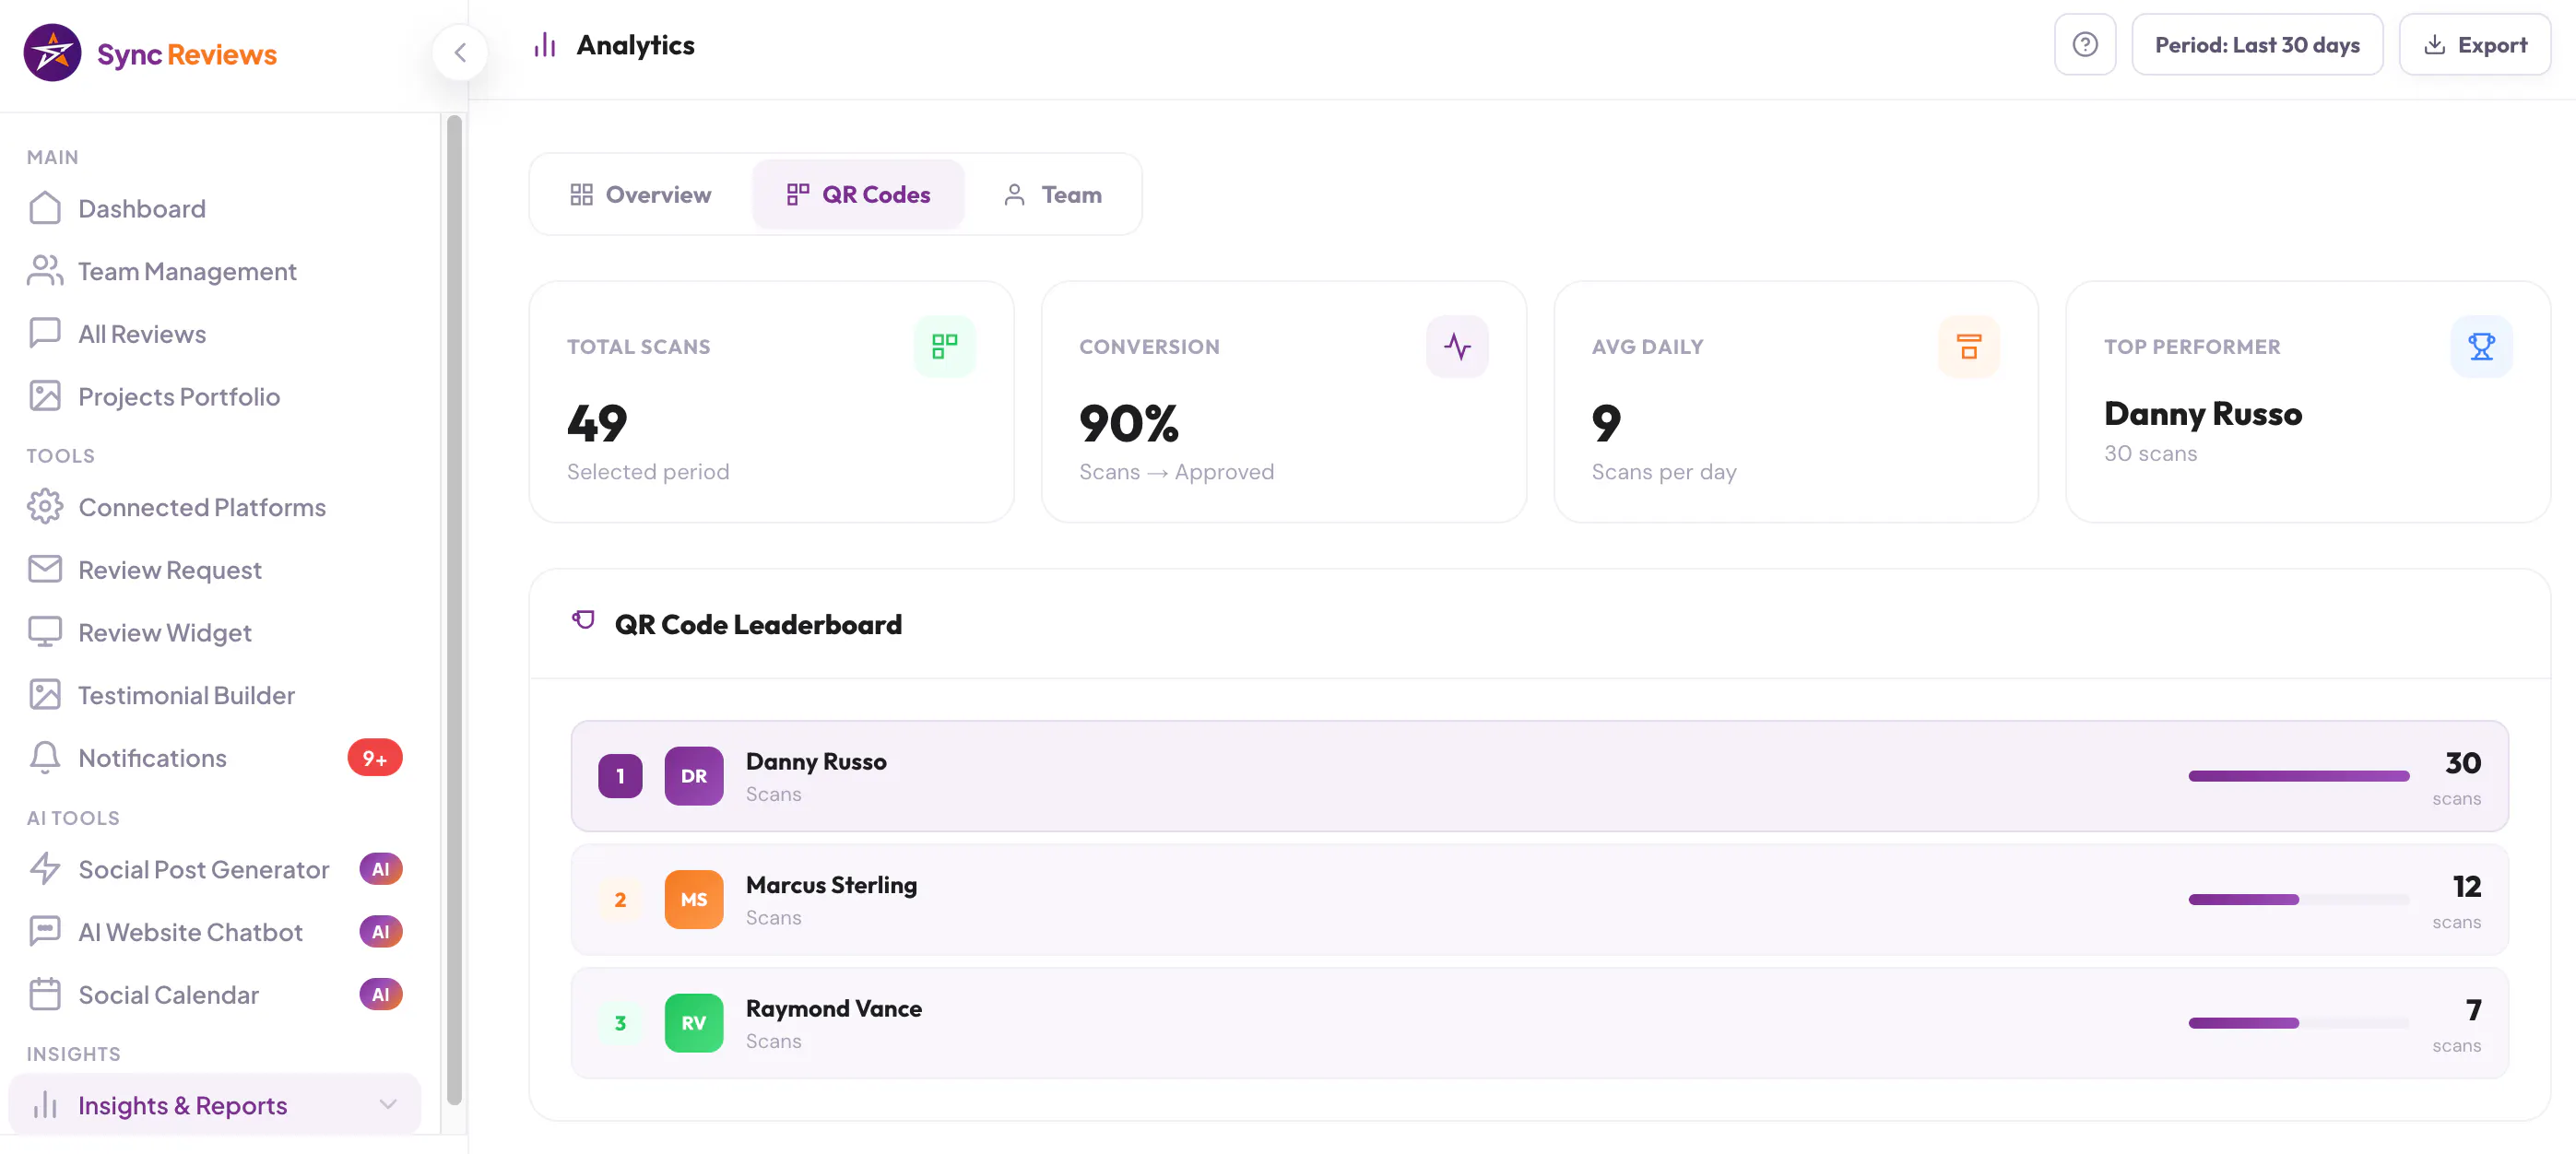Click the 9+ notifications badge

coord(375,758)
